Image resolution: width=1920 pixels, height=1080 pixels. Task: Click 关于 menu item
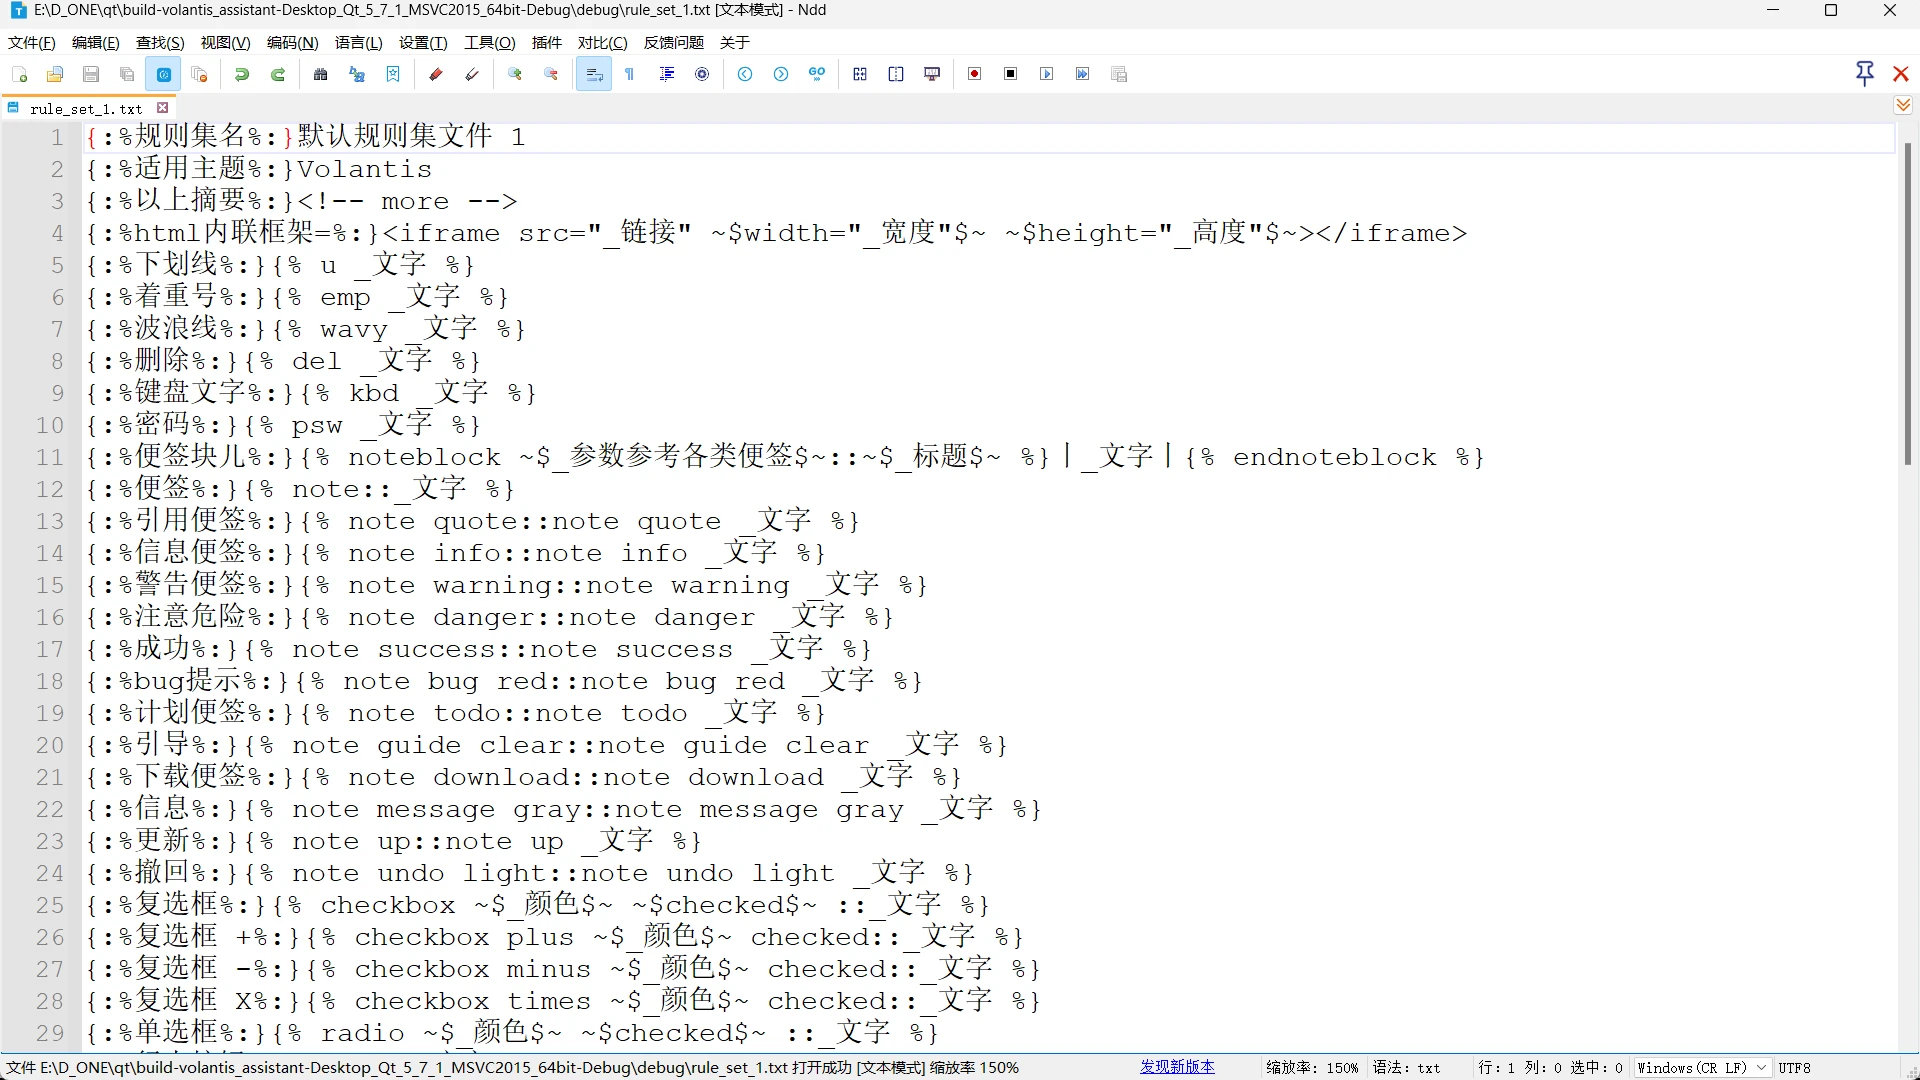tap(733, 42)
